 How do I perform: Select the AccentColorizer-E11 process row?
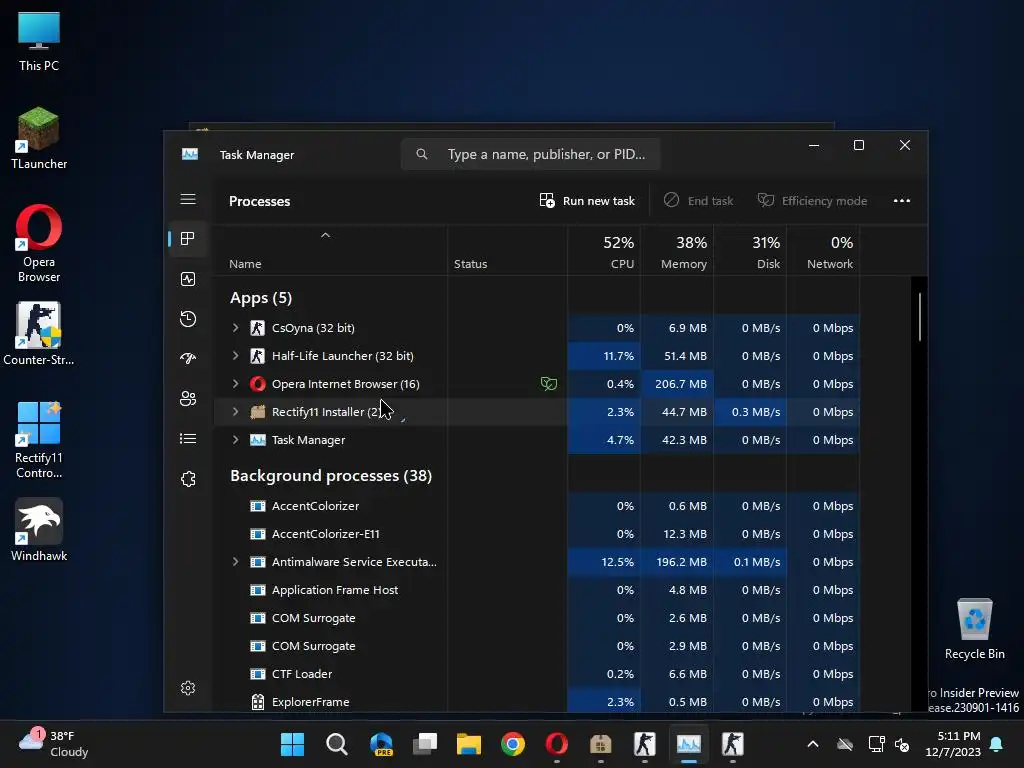(537, 534)
